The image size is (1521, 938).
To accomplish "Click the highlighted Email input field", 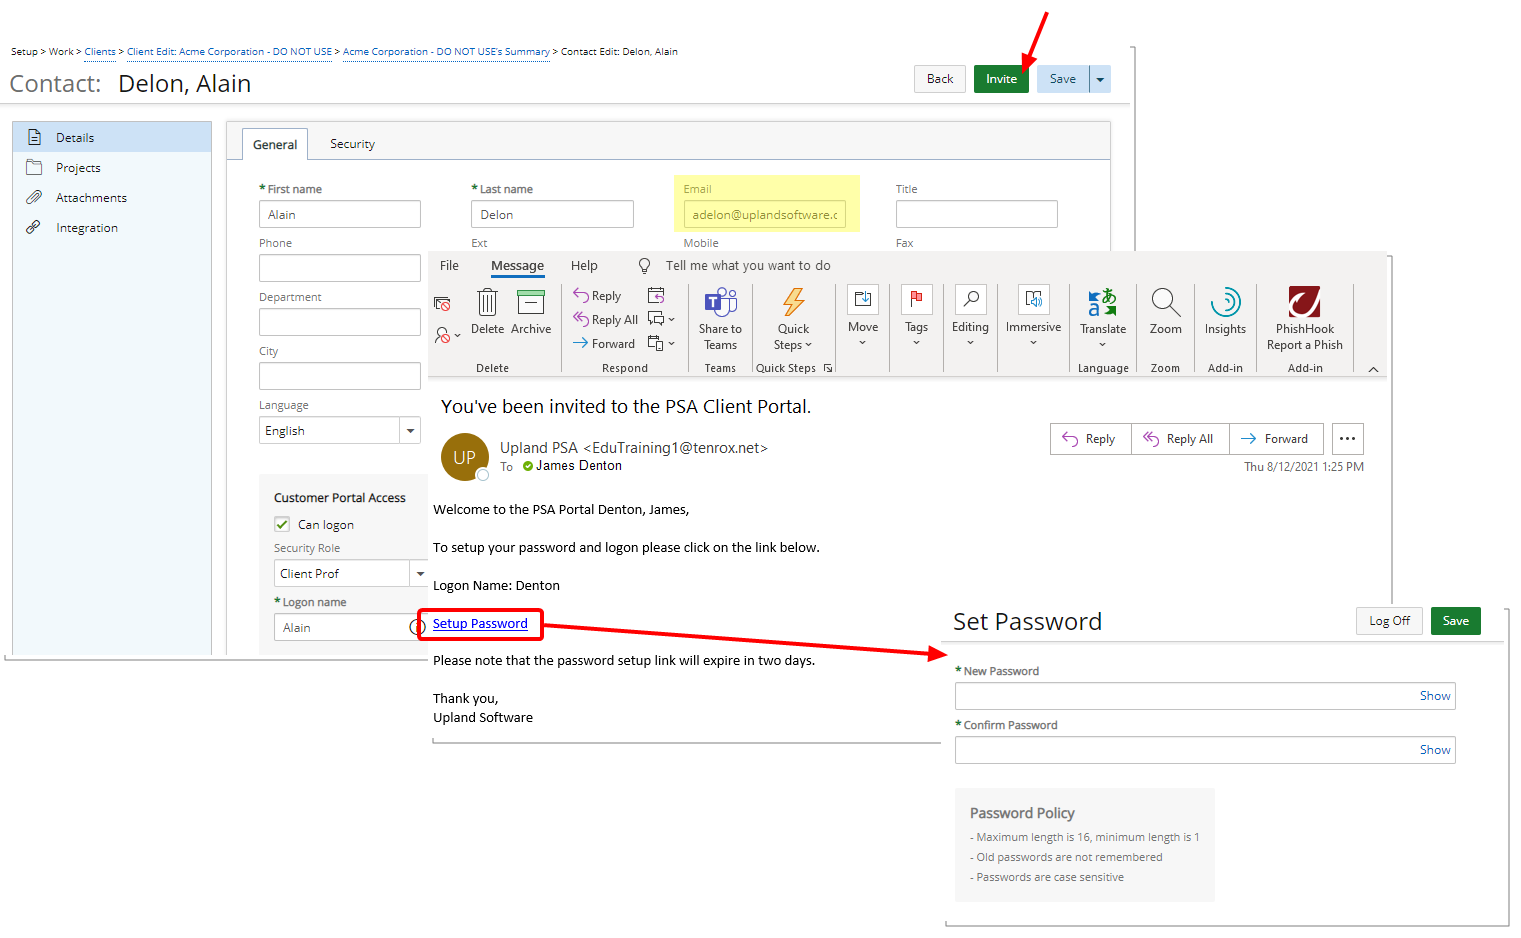I will pyautogui.click(x=765, y=214).
